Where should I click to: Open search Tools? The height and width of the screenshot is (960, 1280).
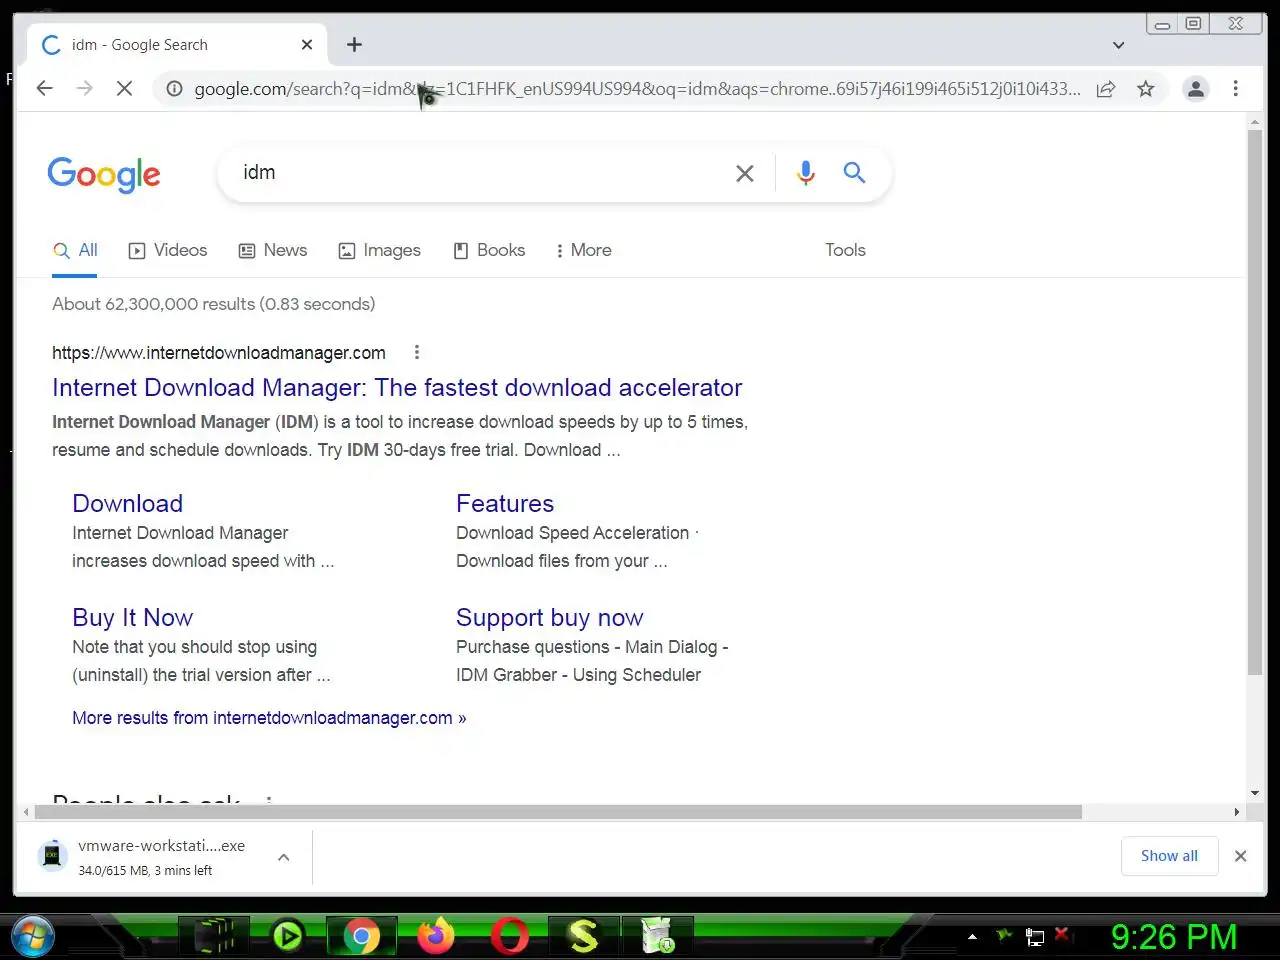point(845,250)
